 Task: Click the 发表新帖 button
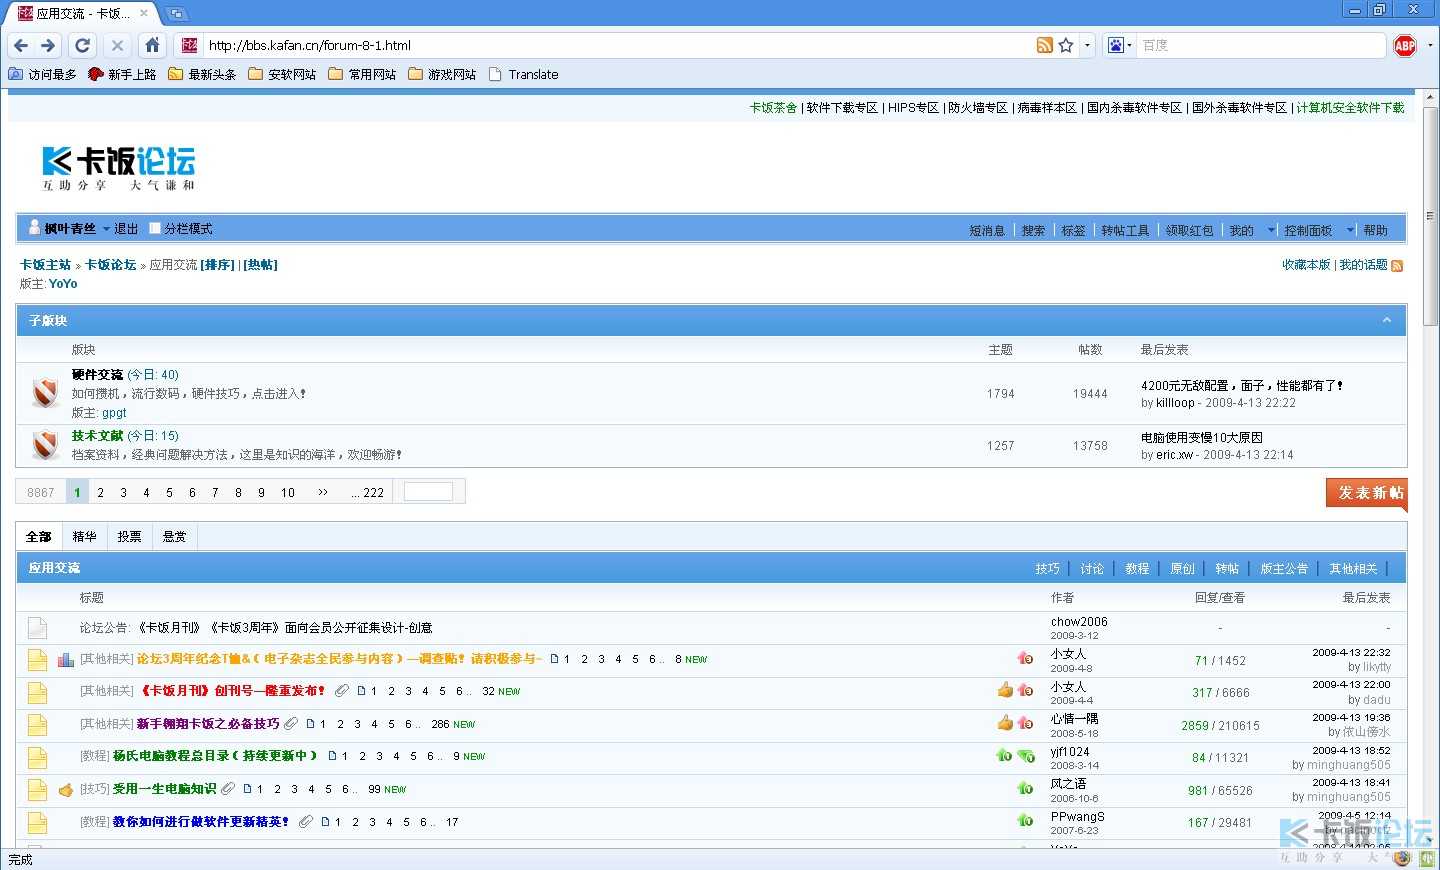click(1367, 493)
